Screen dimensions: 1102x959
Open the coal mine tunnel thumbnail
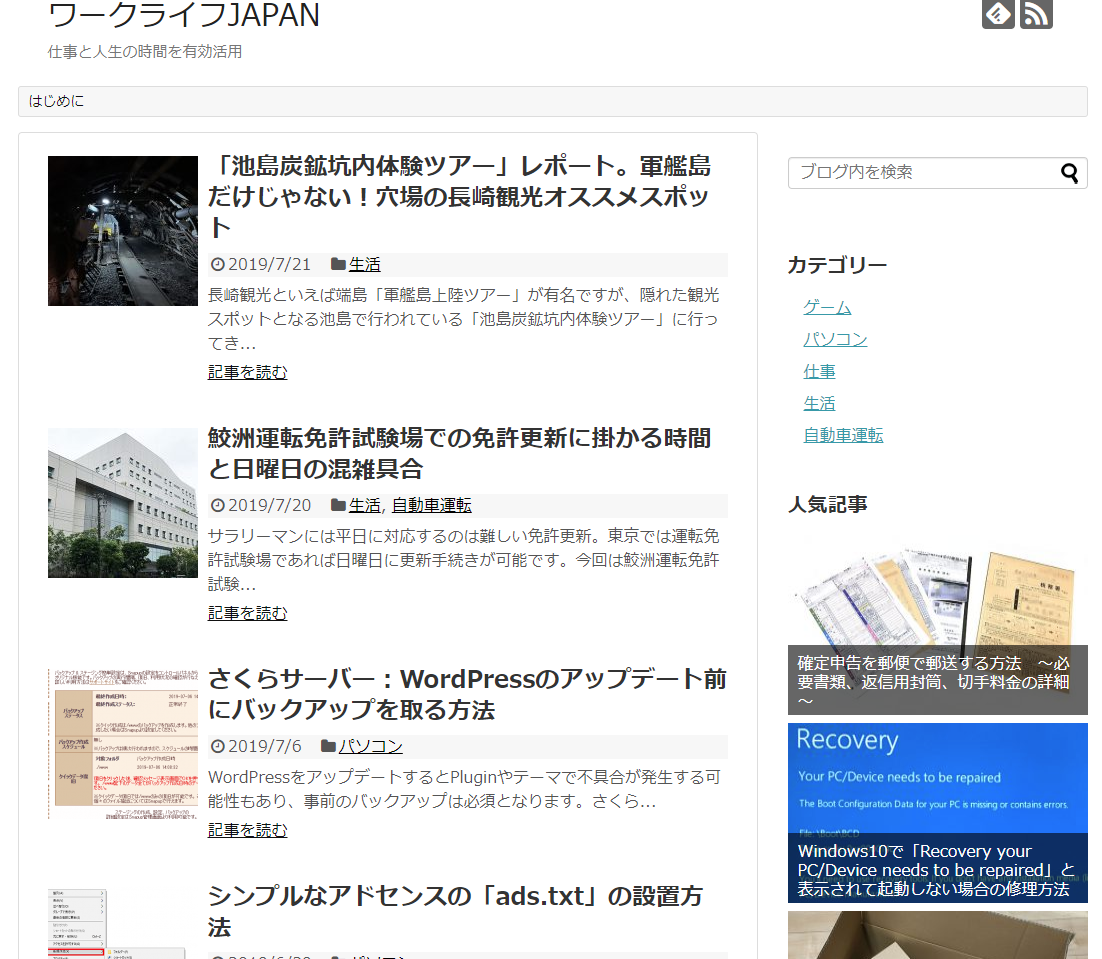coord(123,231)
